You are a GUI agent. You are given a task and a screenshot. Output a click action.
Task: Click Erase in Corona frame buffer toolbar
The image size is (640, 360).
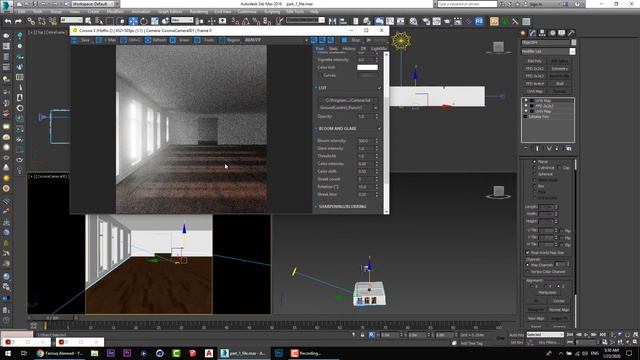click(180, 40)
